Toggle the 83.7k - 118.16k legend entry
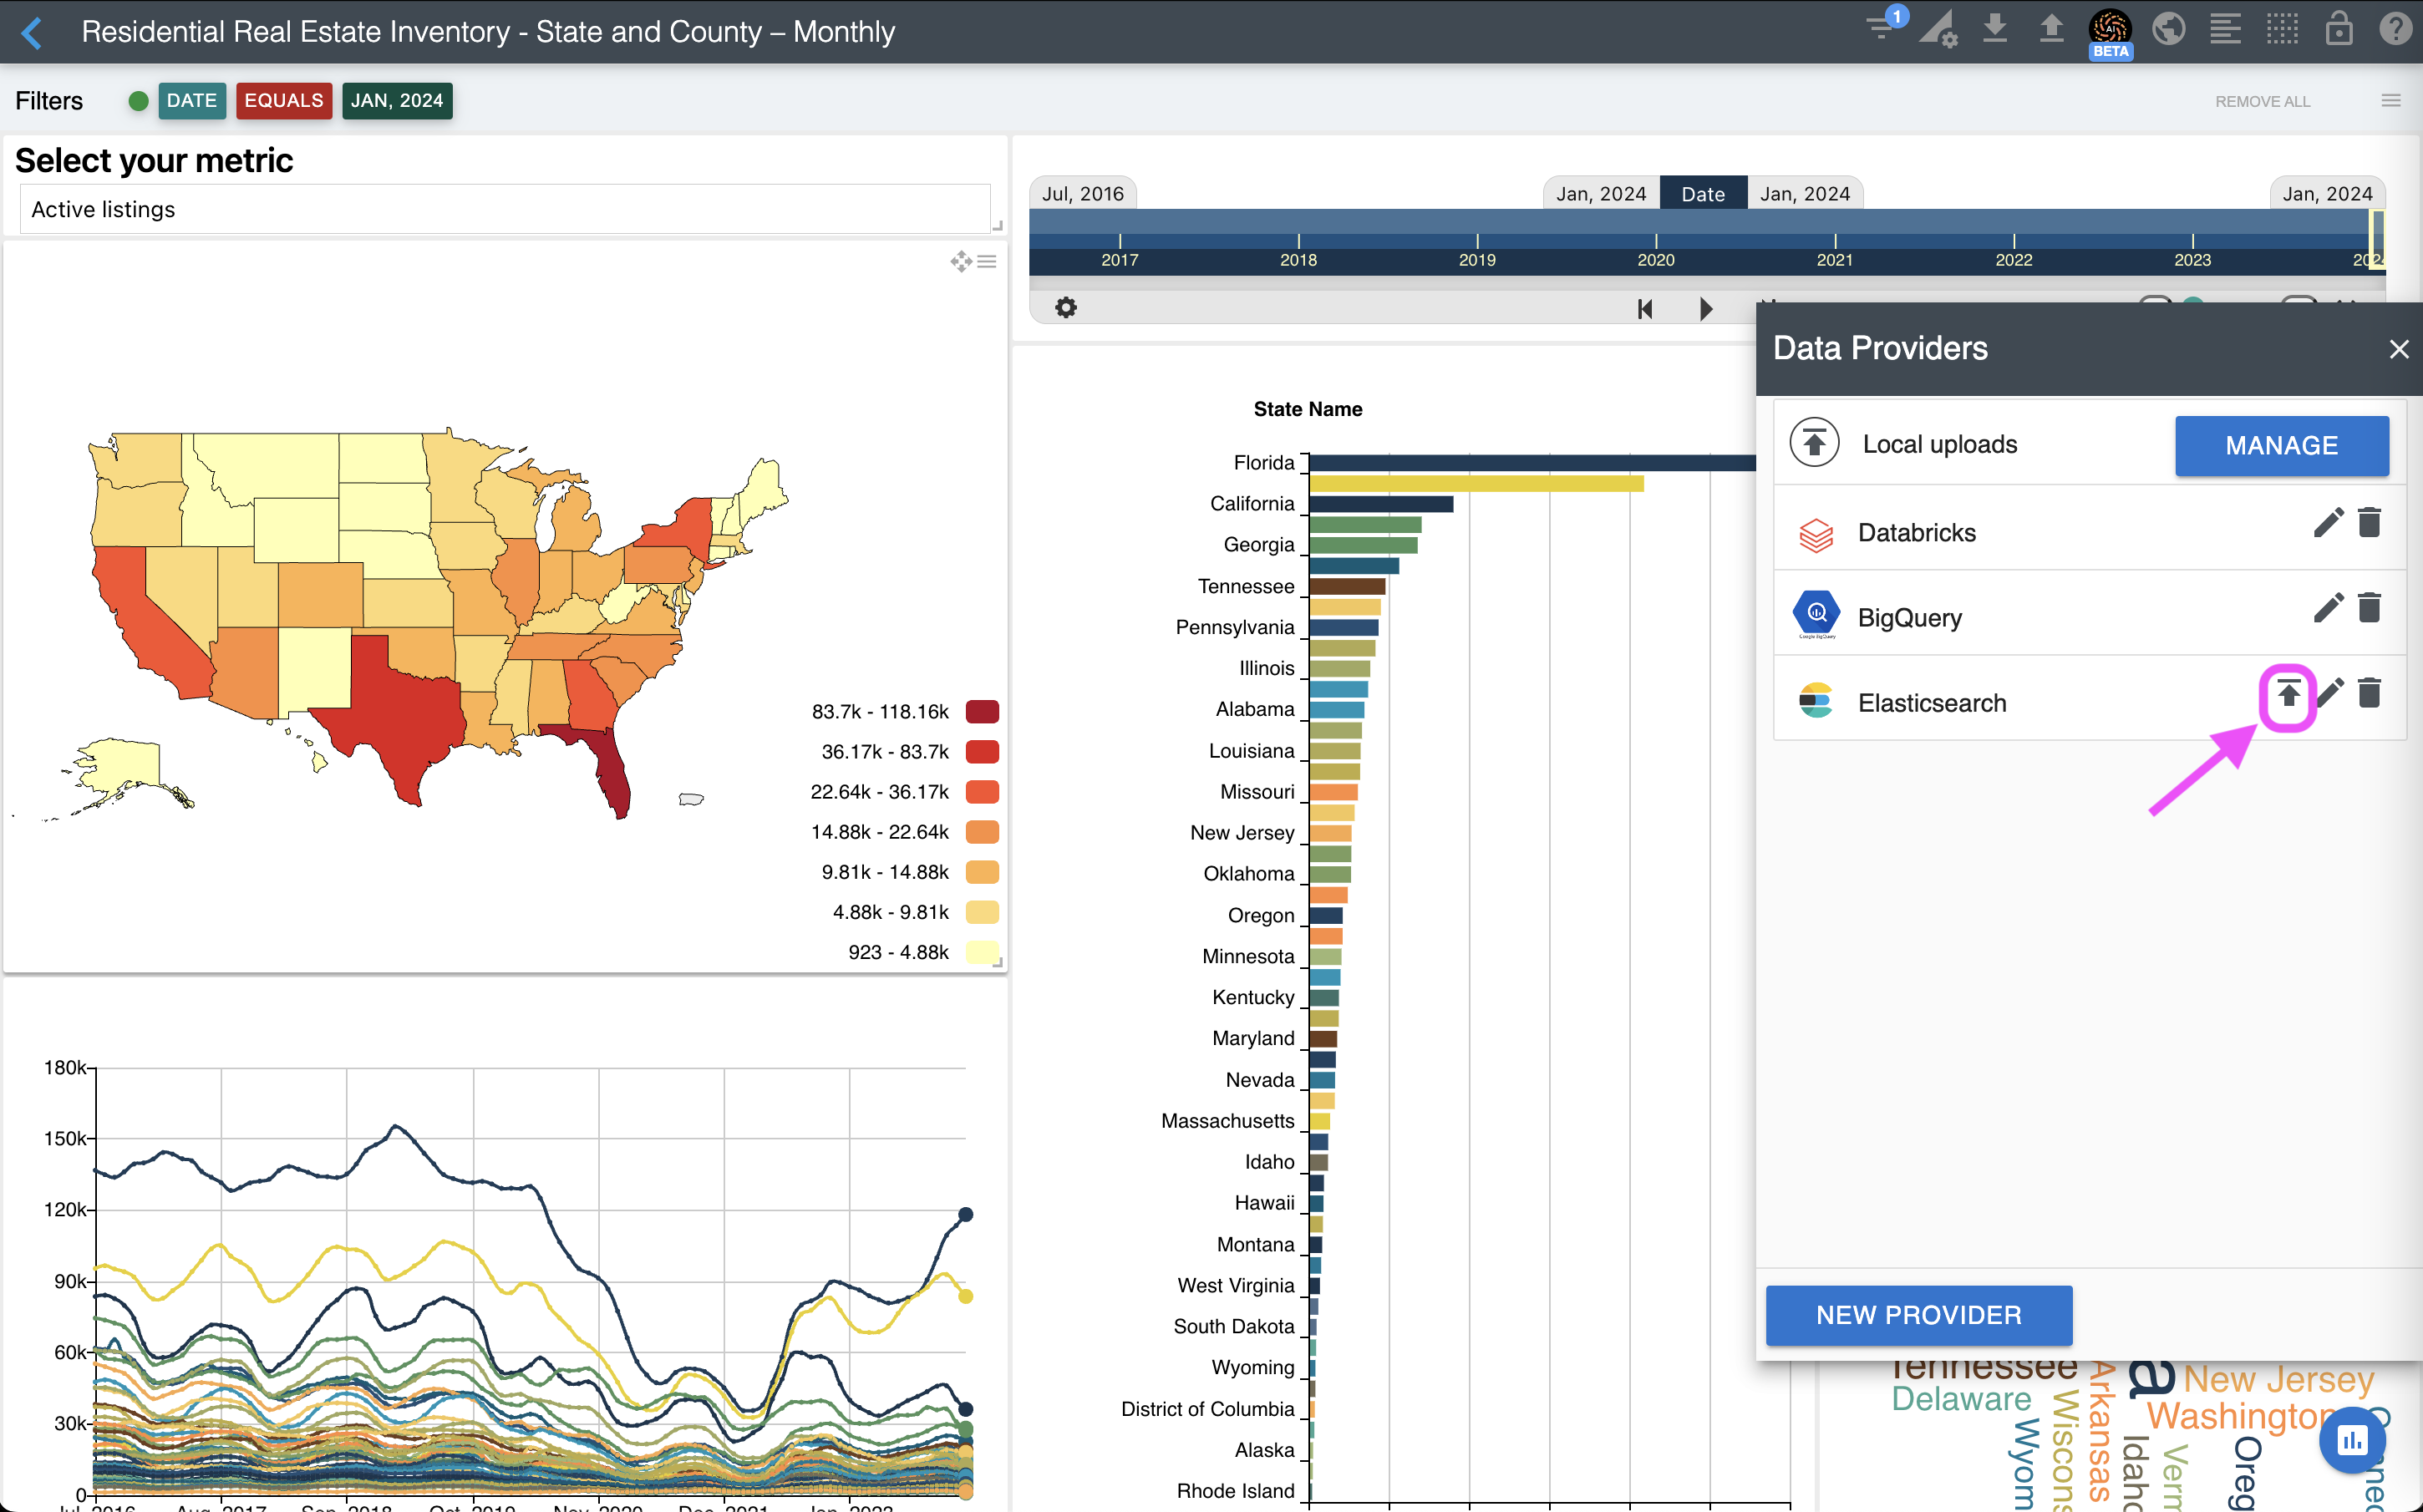 (982, 712)
